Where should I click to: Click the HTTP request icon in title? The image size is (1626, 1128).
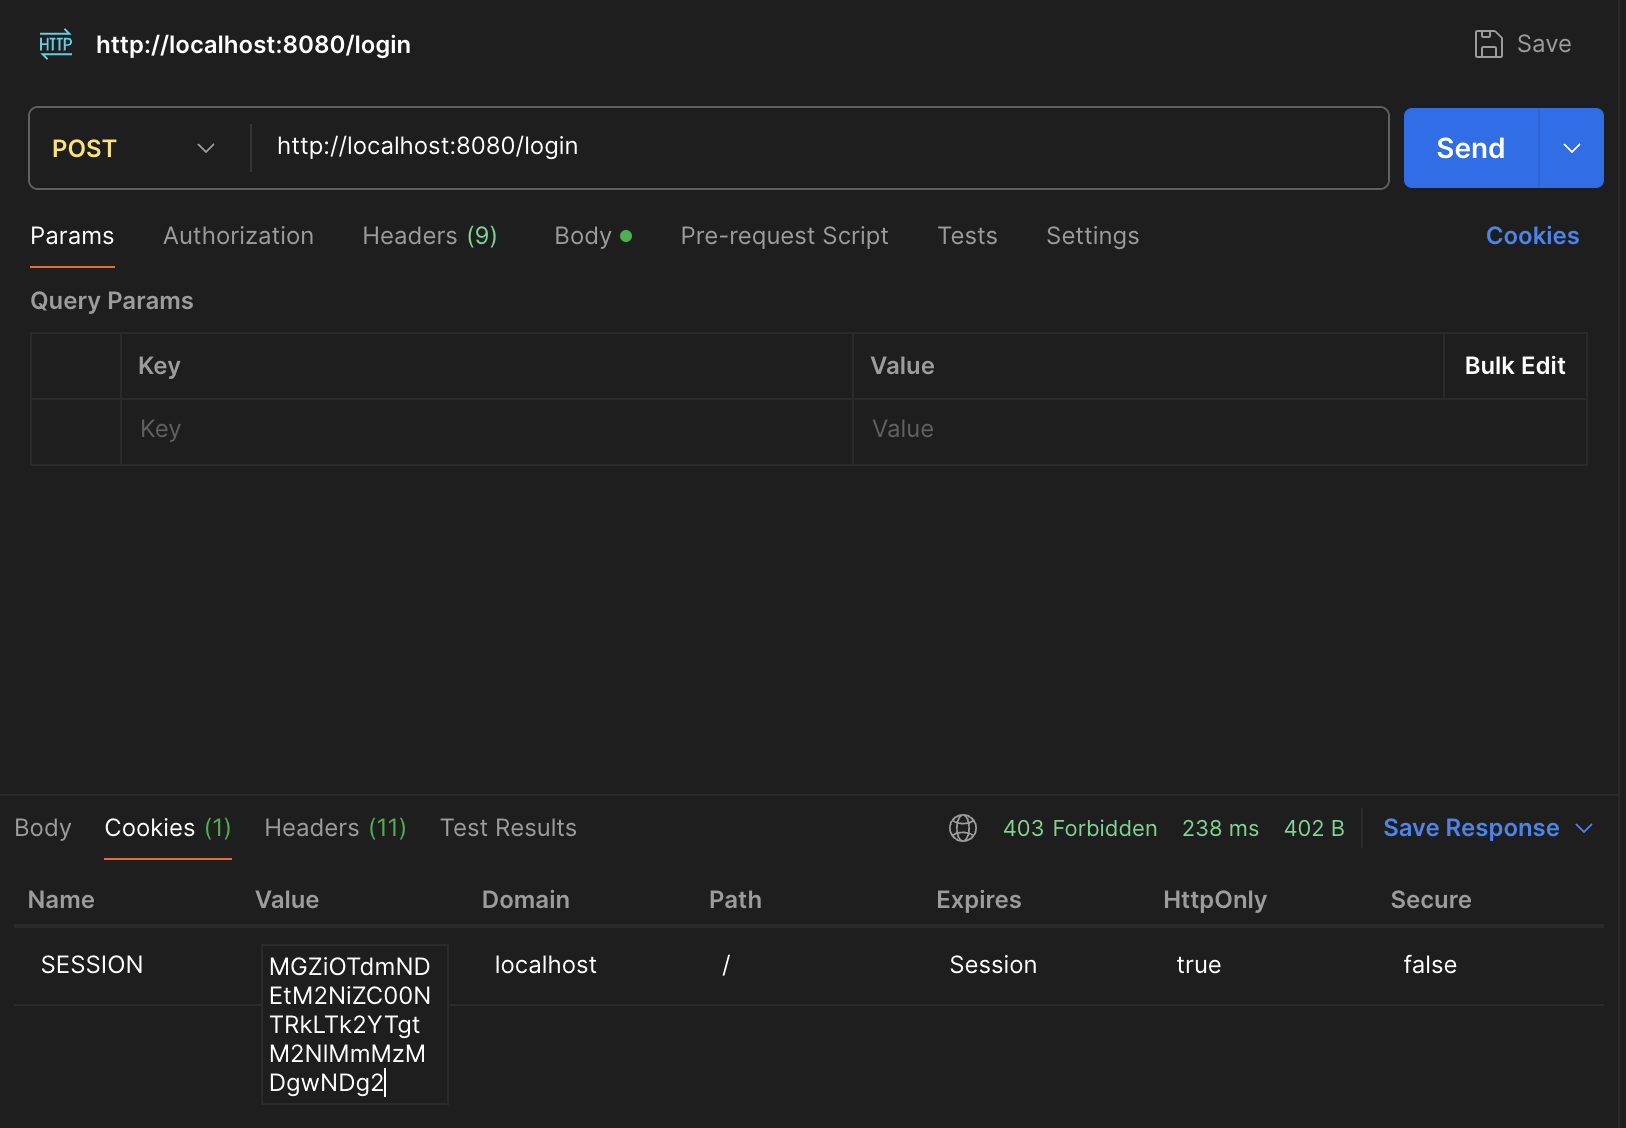pos(56,44)
